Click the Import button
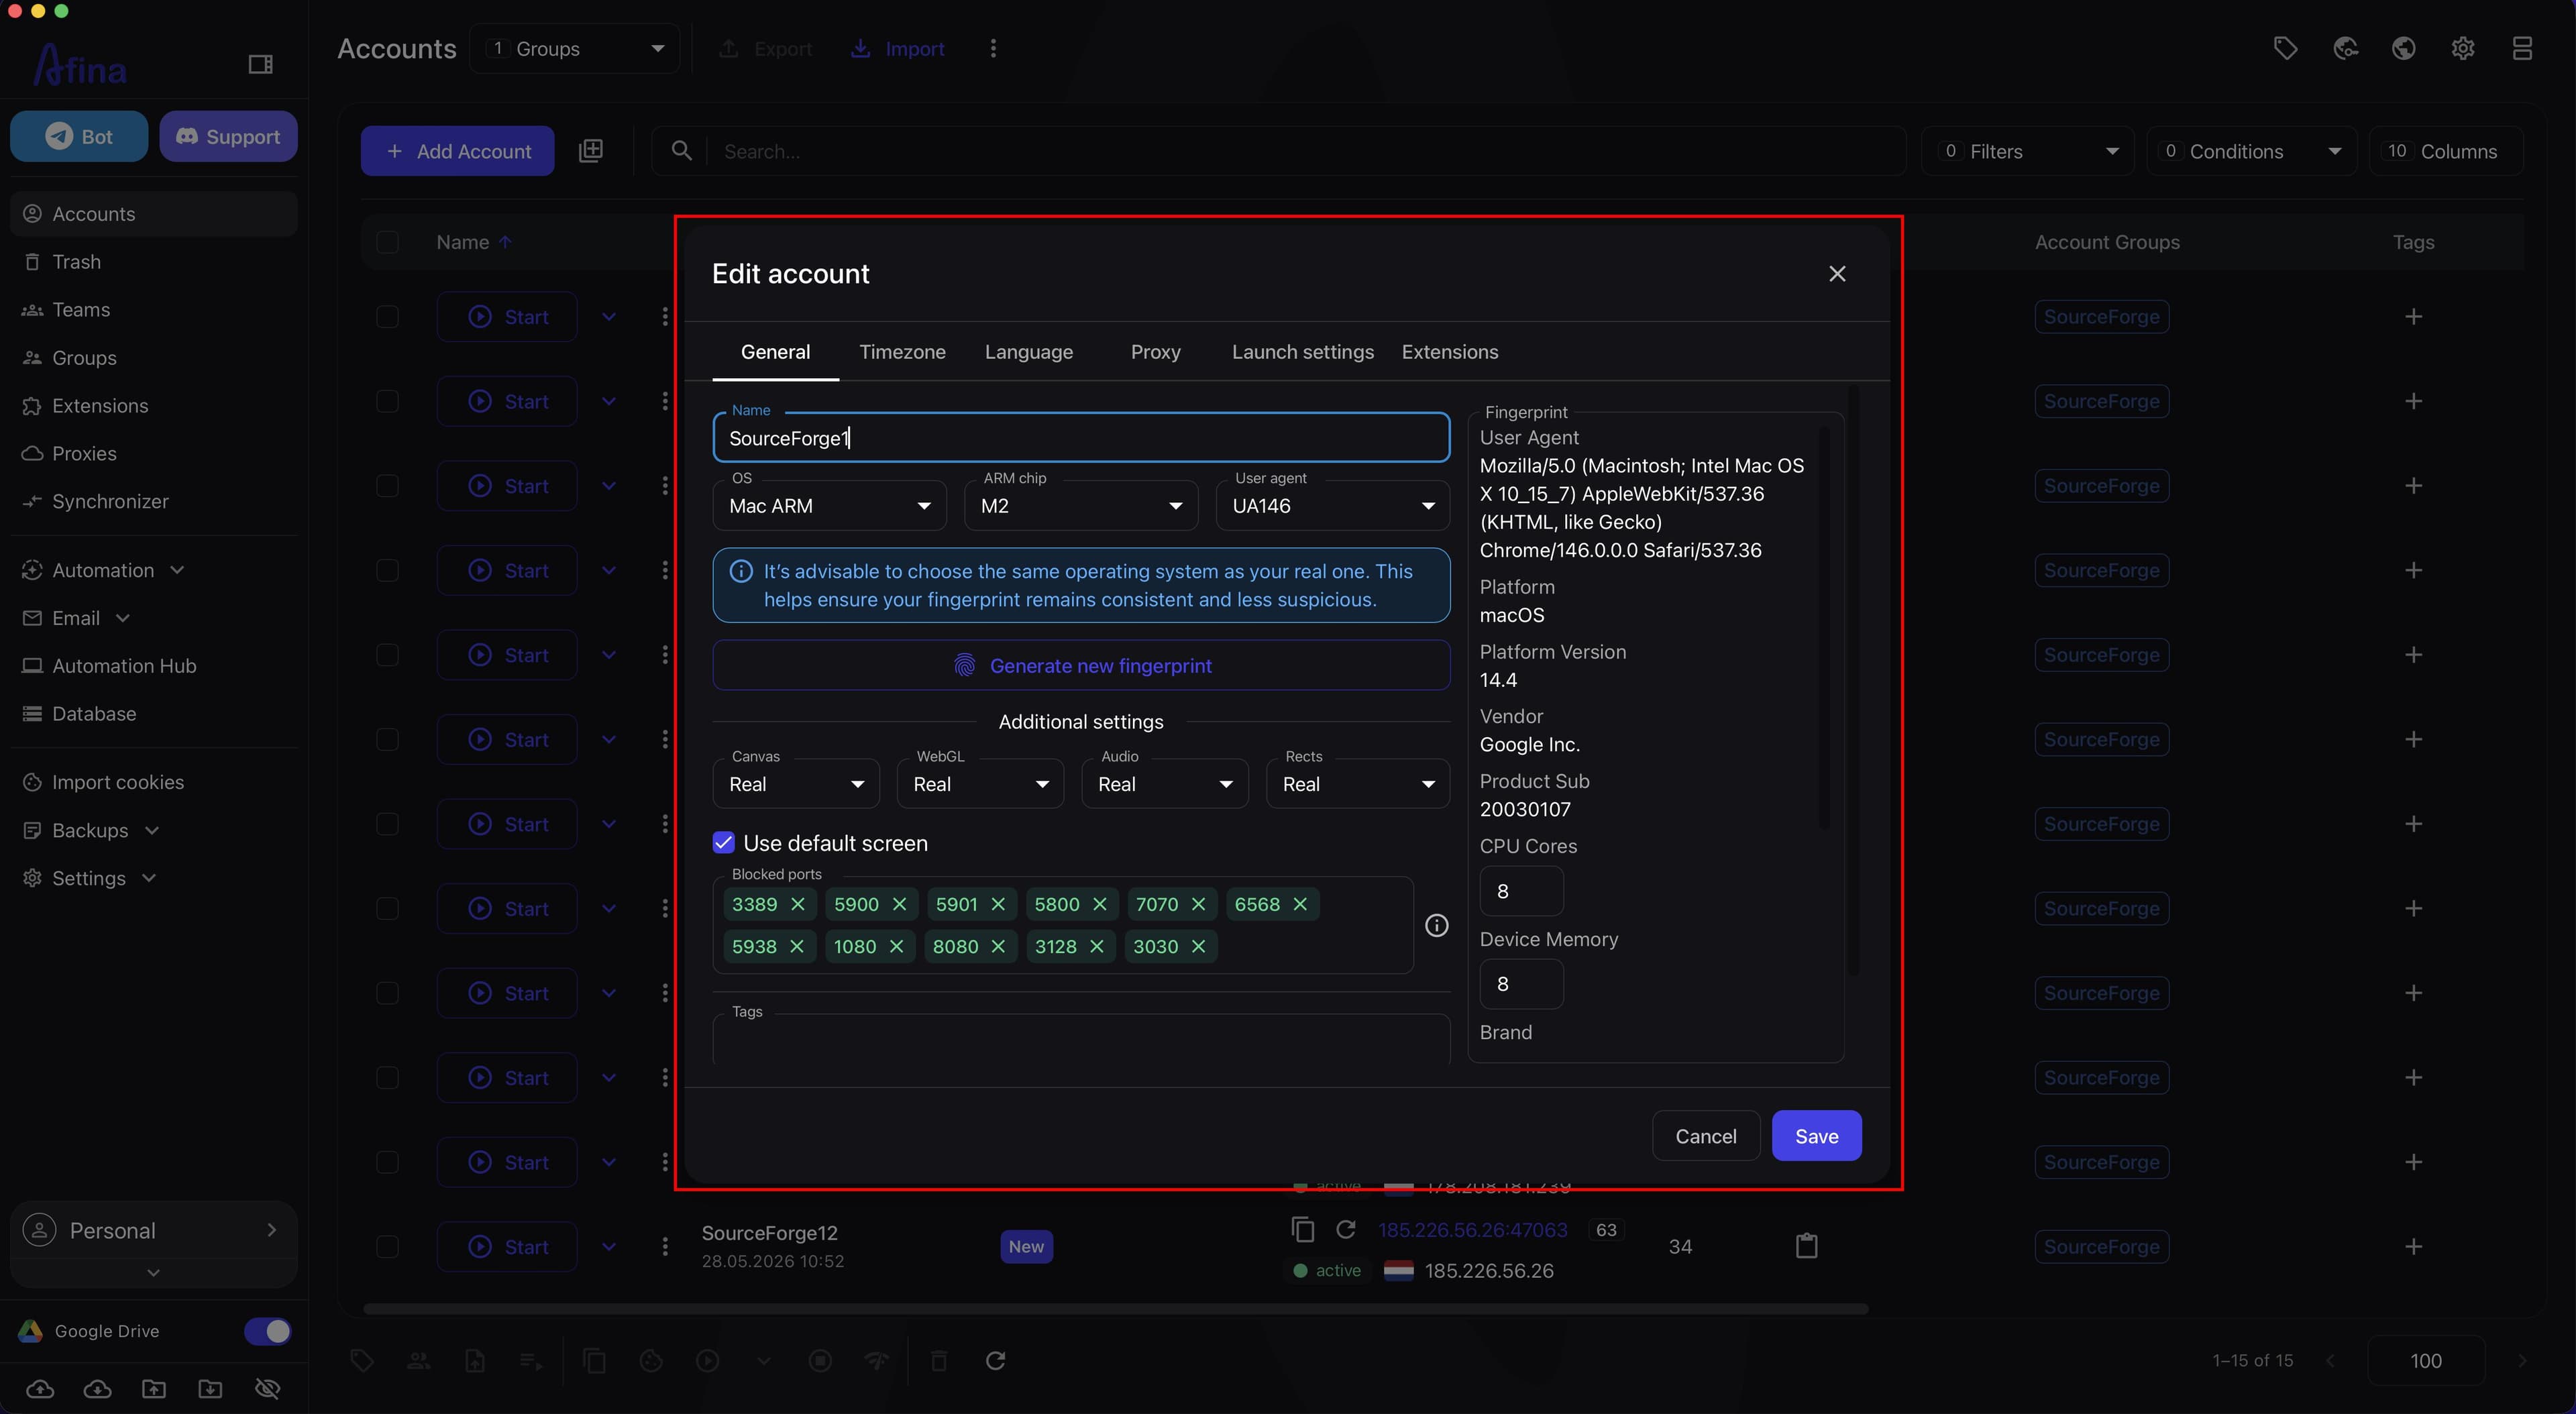Image resolution: width=2576 pixels, height=1414 pixels. coord(897,49)
